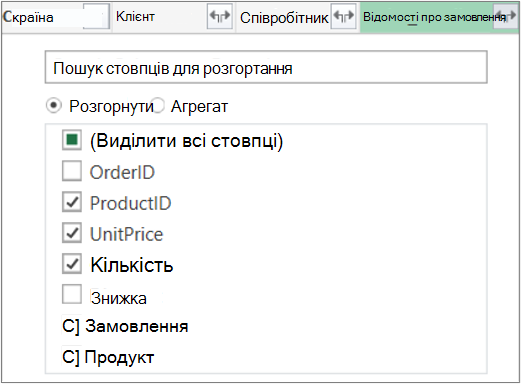Select the Співробітник column header
The image size is (521, 384).
pos(298,17)
